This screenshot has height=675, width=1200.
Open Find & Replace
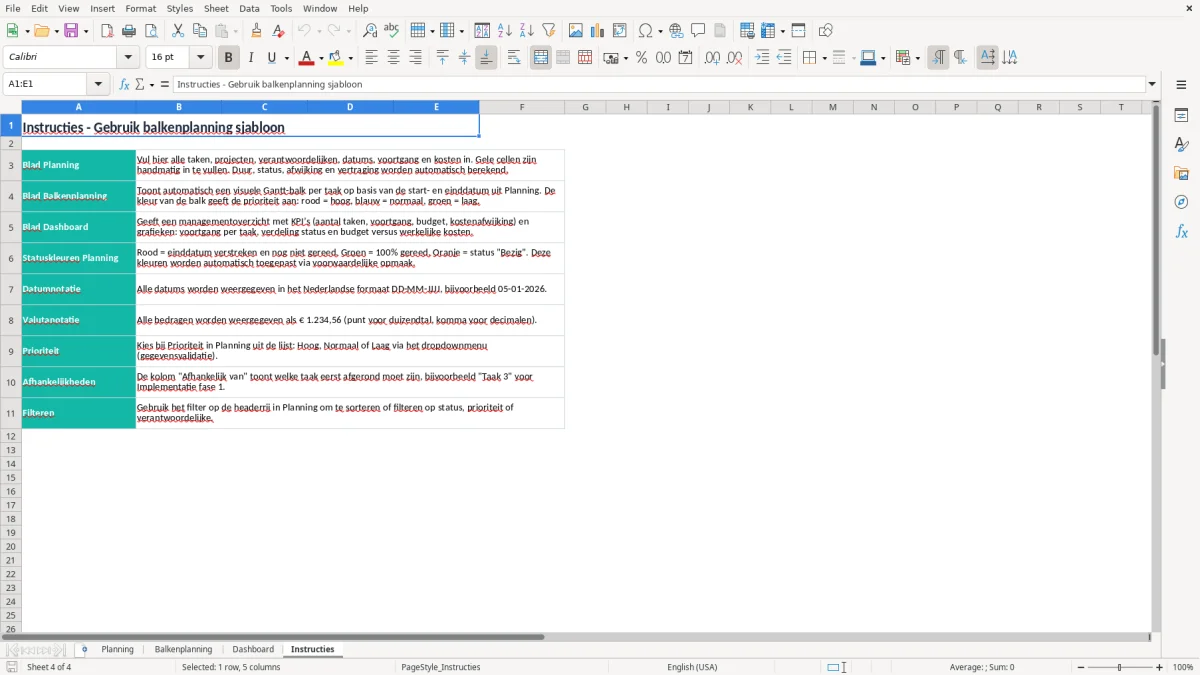(x=370, y=31)
